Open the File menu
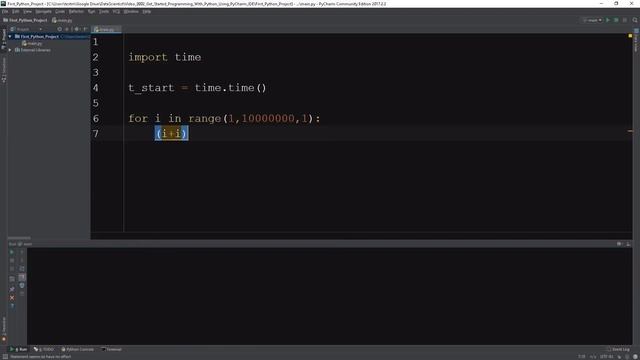 tap(5, 11)
